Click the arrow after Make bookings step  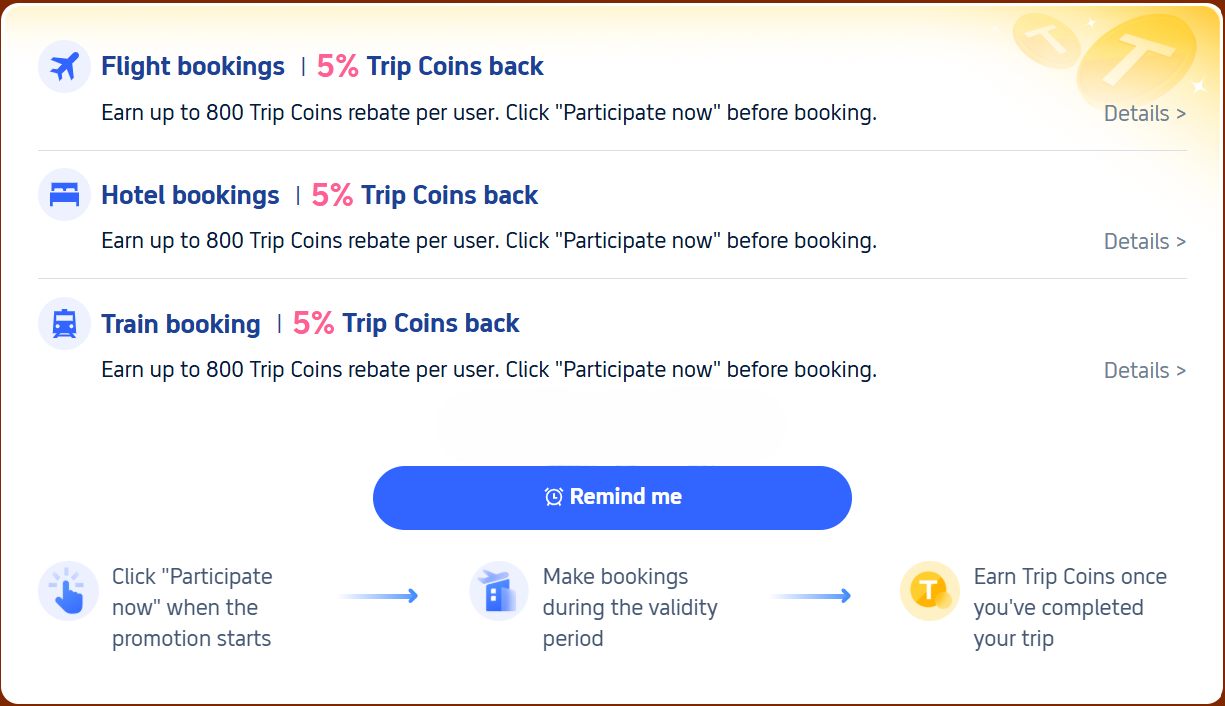point(810,596)
